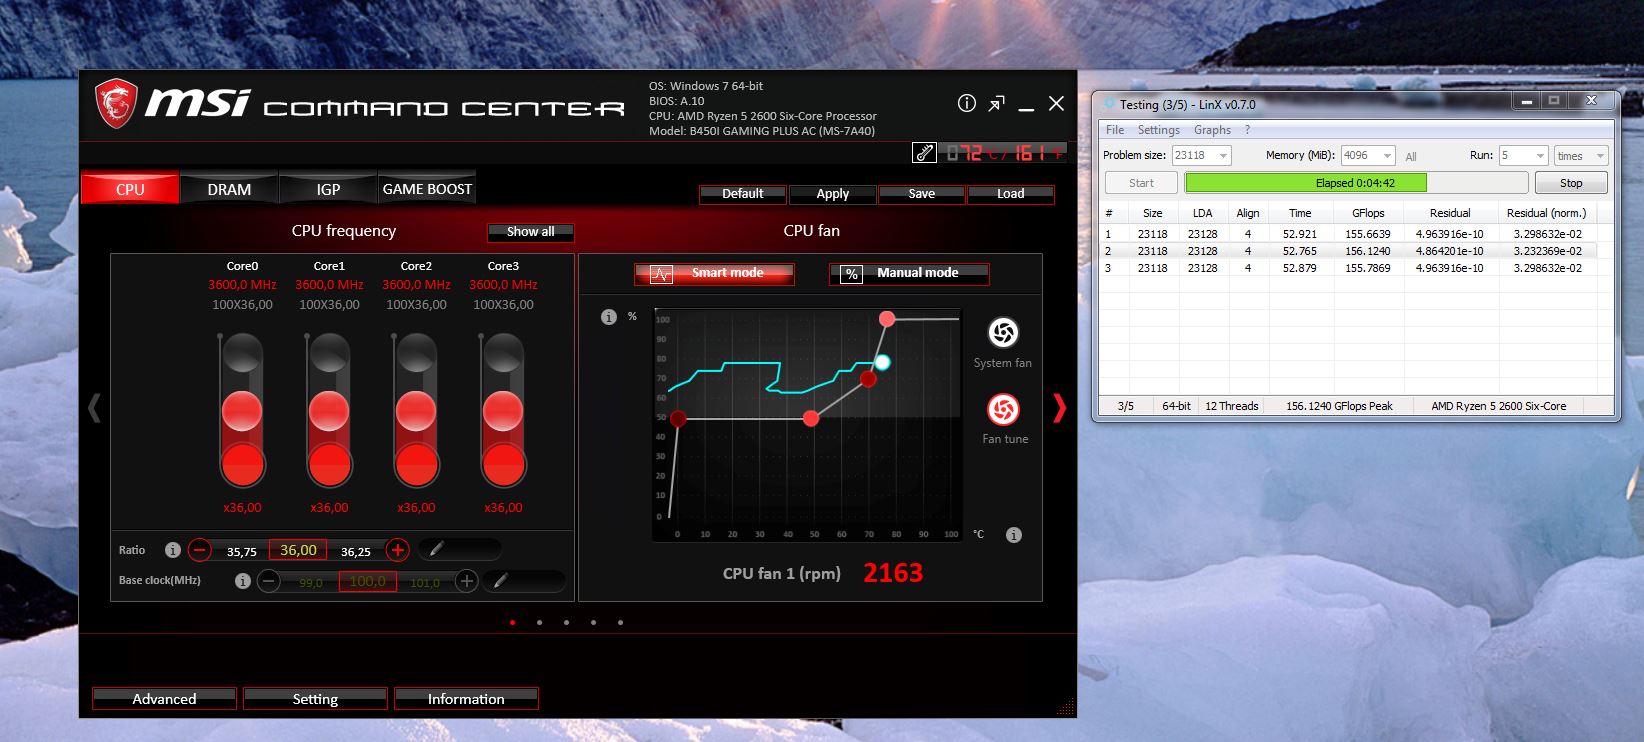Open the File menu in LinX

tap(1115, 130)
